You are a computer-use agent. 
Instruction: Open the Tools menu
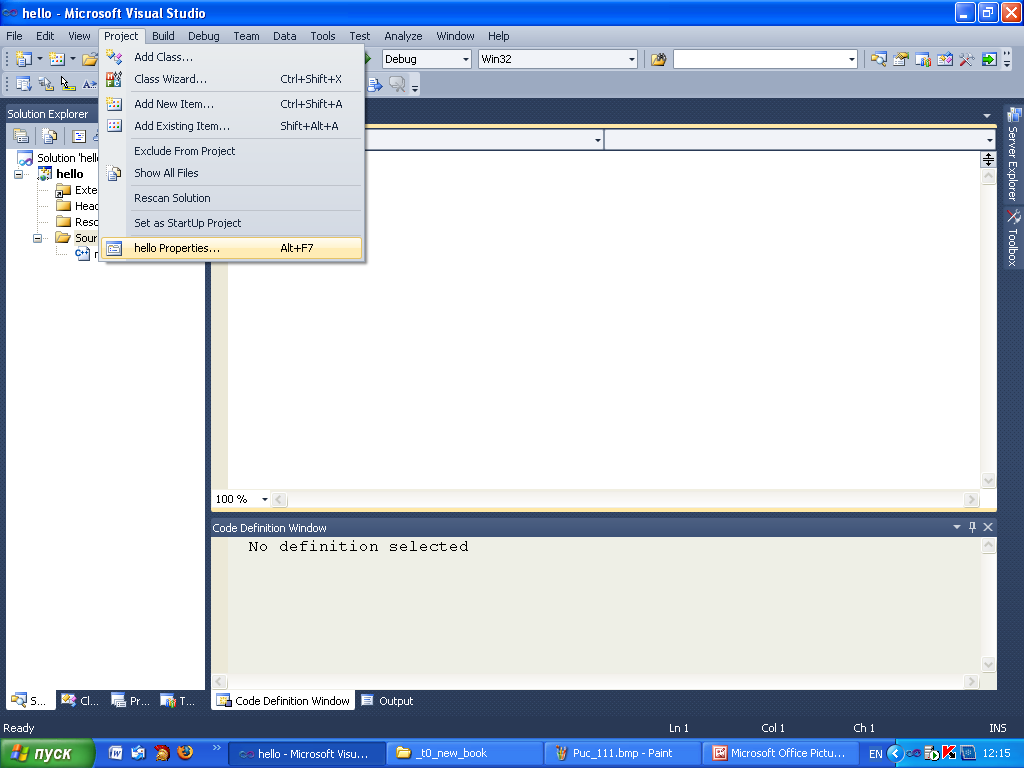pyautogui.click(x=323, y=36)
